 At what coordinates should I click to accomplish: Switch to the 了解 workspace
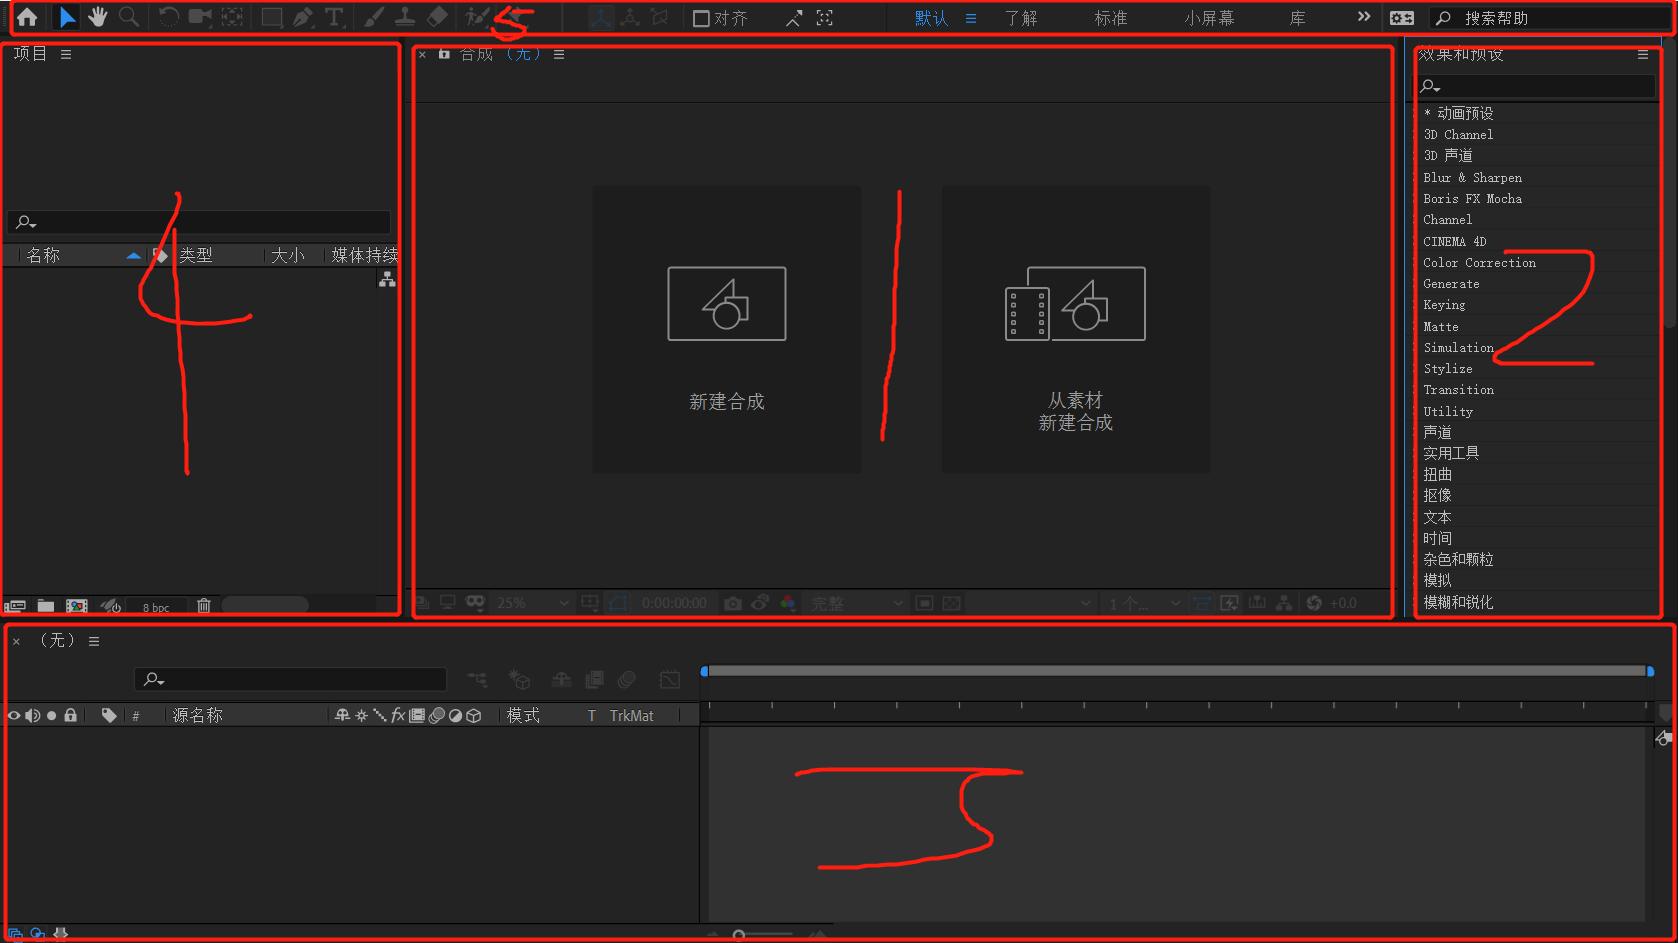point(1021,18)
